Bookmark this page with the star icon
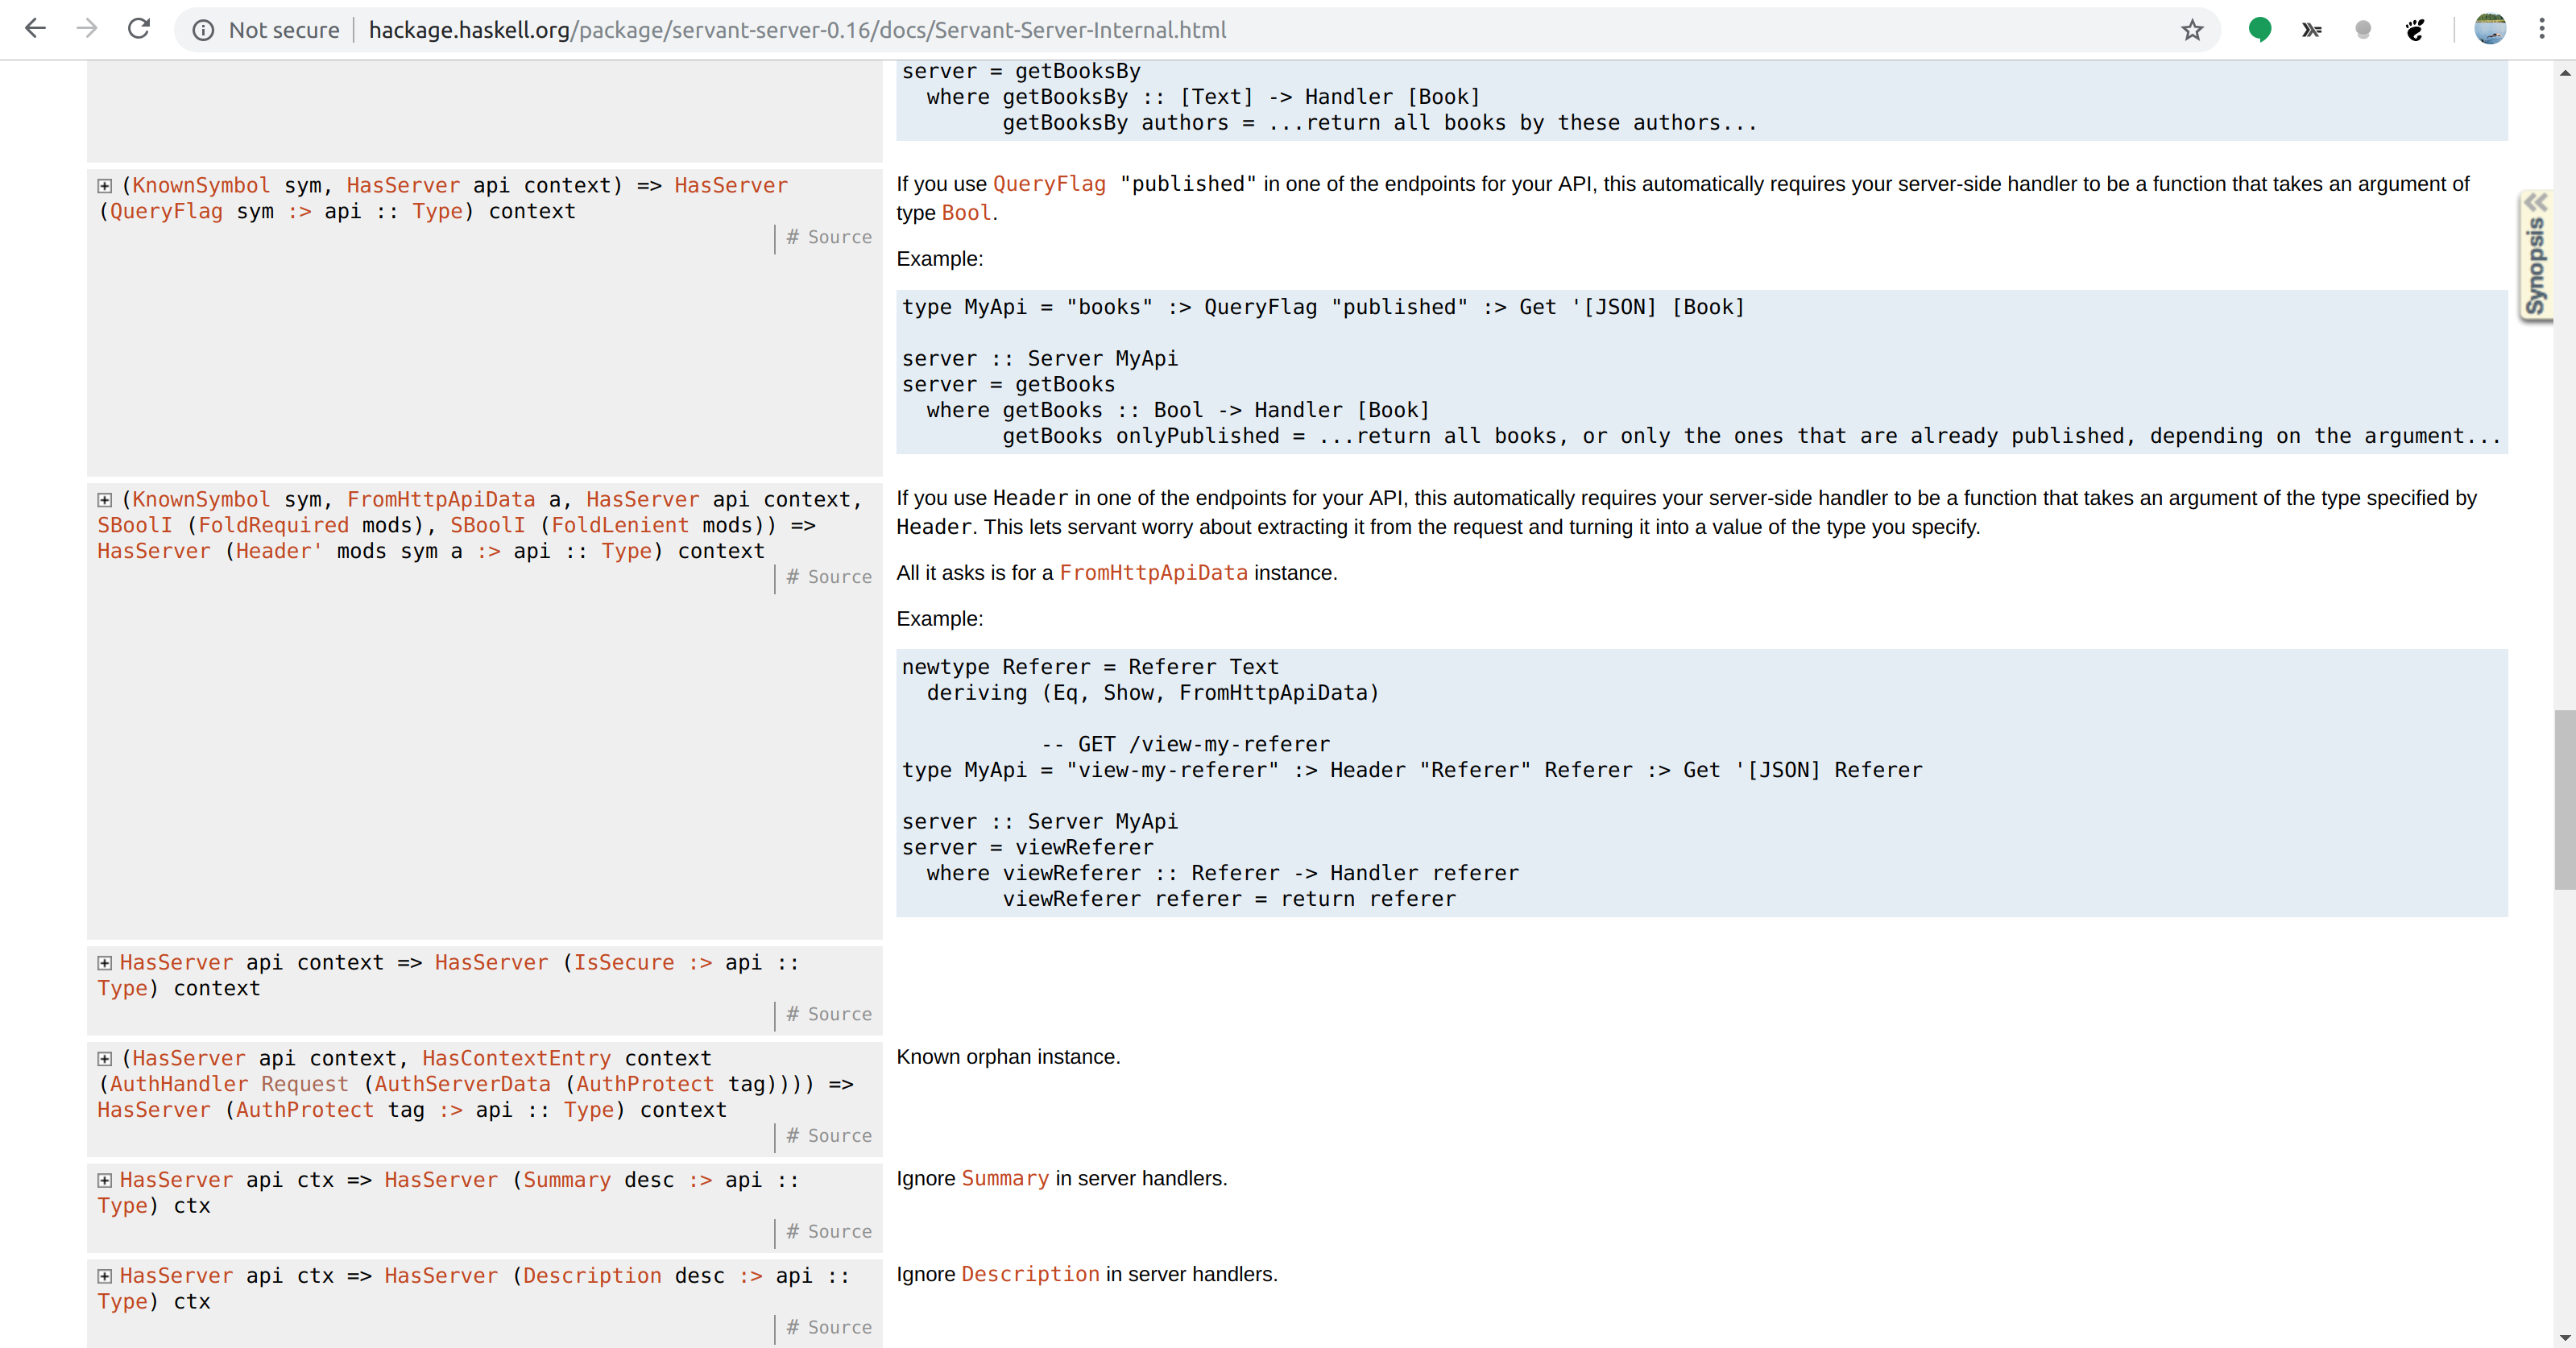 pyautogui.click(x=2191, y=30)
